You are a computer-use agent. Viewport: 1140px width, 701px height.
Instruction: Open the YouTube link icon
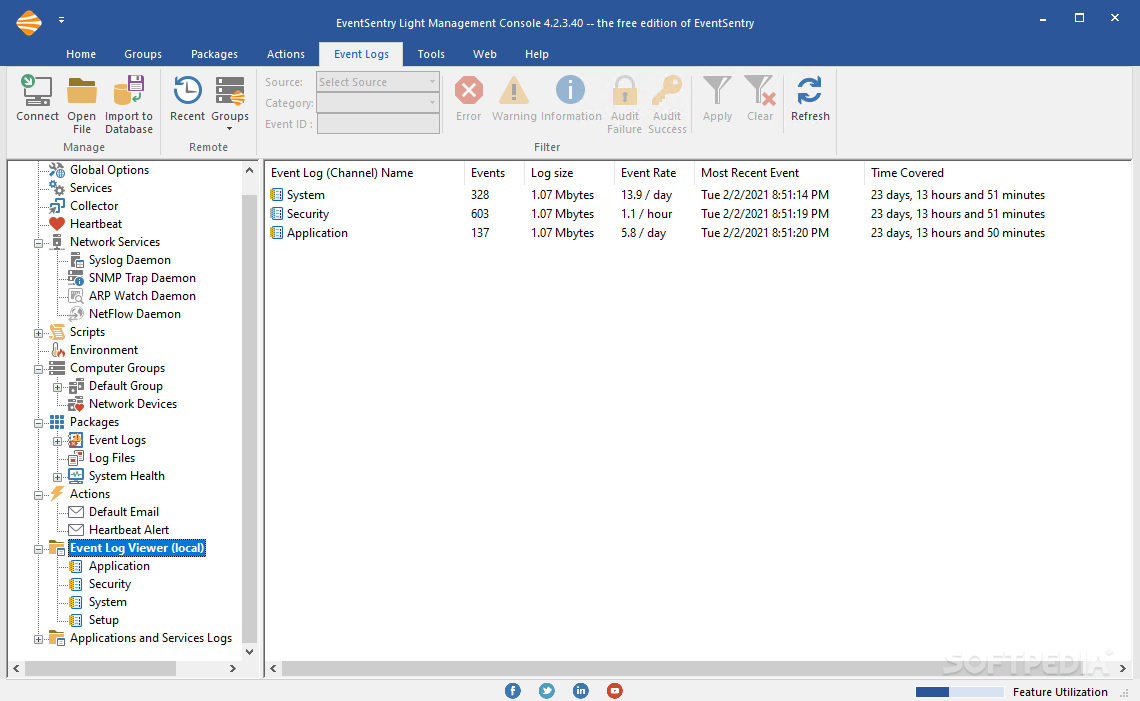614,691
